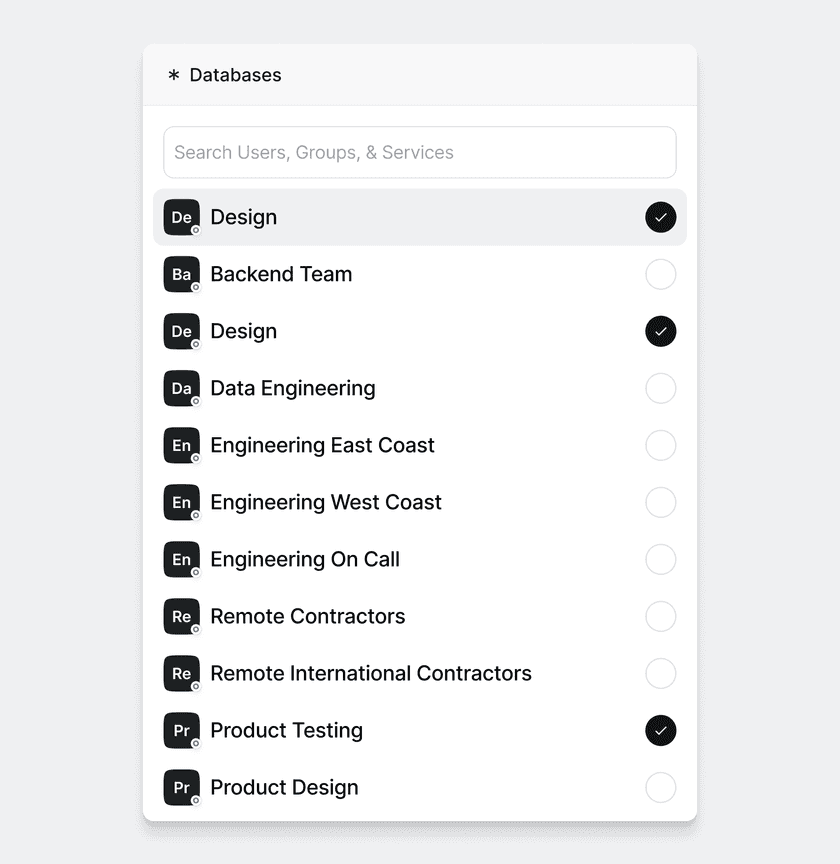840x864 pixels.
Task: Pick the Remote Contractors list item label
Action: coord(307,616)
